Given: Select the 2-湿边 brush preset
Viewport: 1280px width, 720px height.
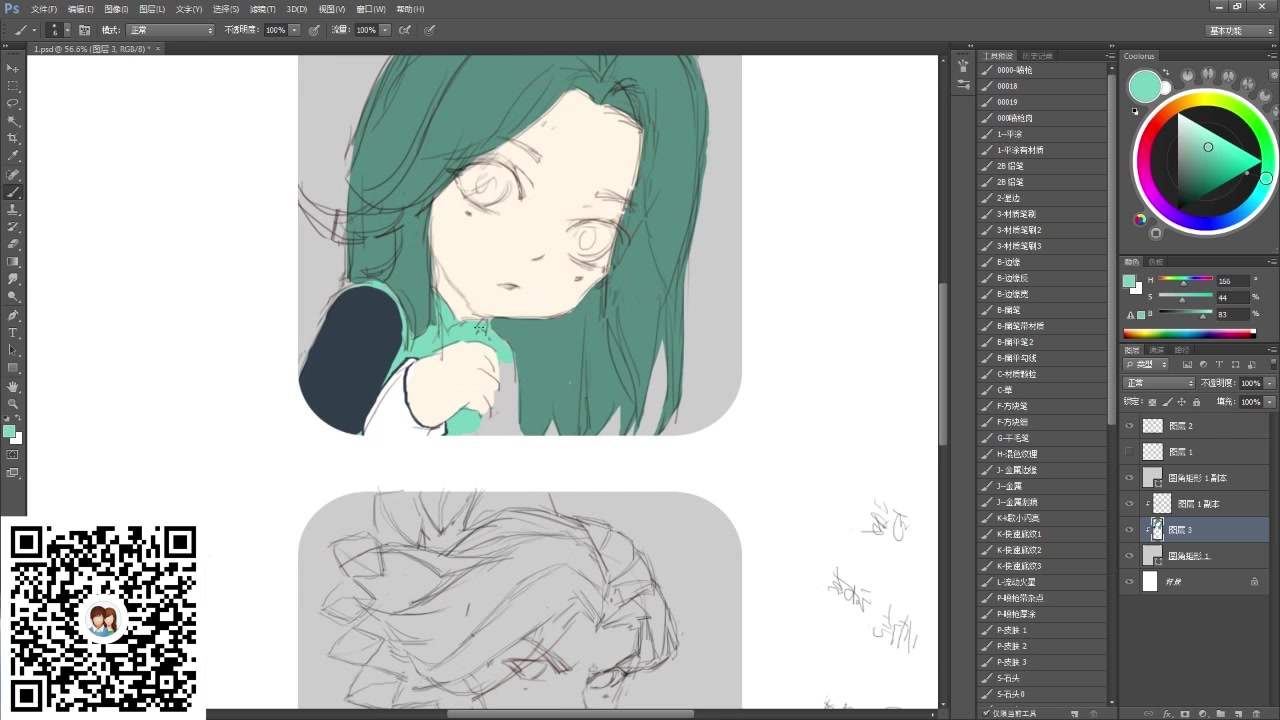Looking at the screenshot, I should point(1043,198).
